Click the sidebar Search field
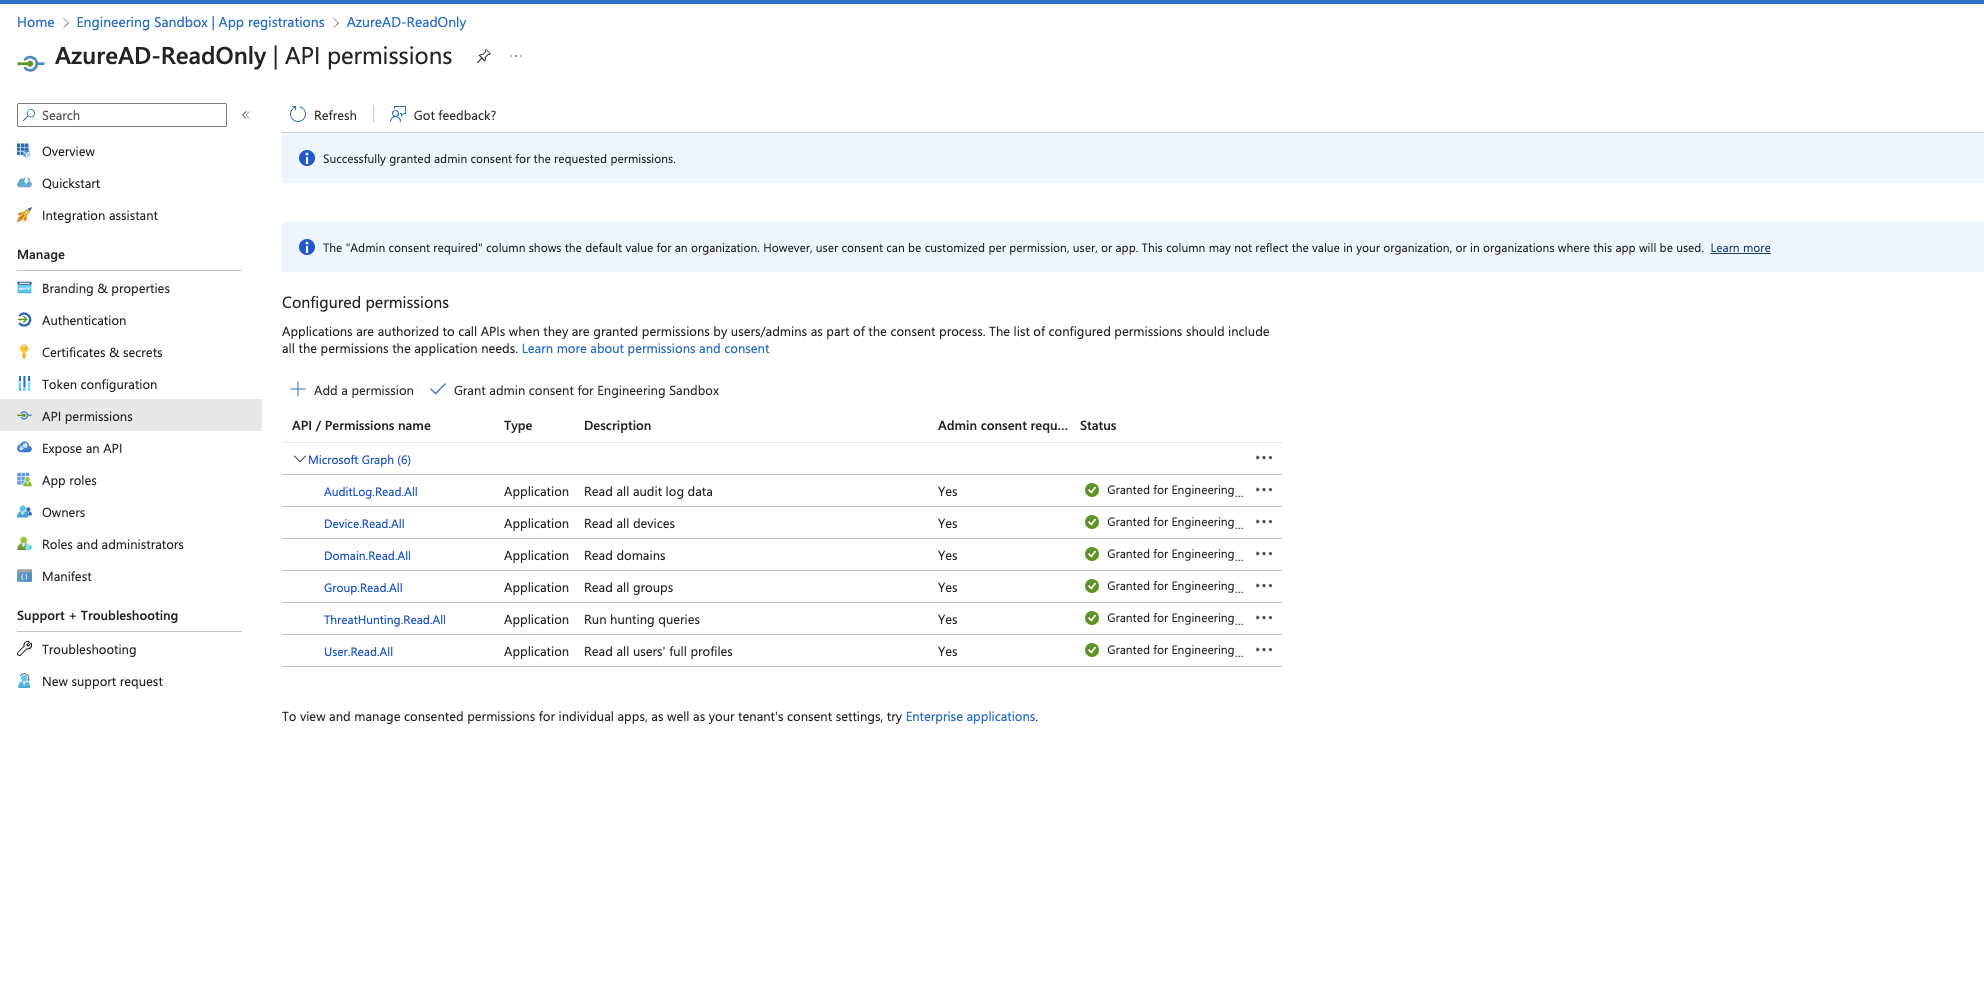This screenshot has height=994, width=1984. point(122,115)
